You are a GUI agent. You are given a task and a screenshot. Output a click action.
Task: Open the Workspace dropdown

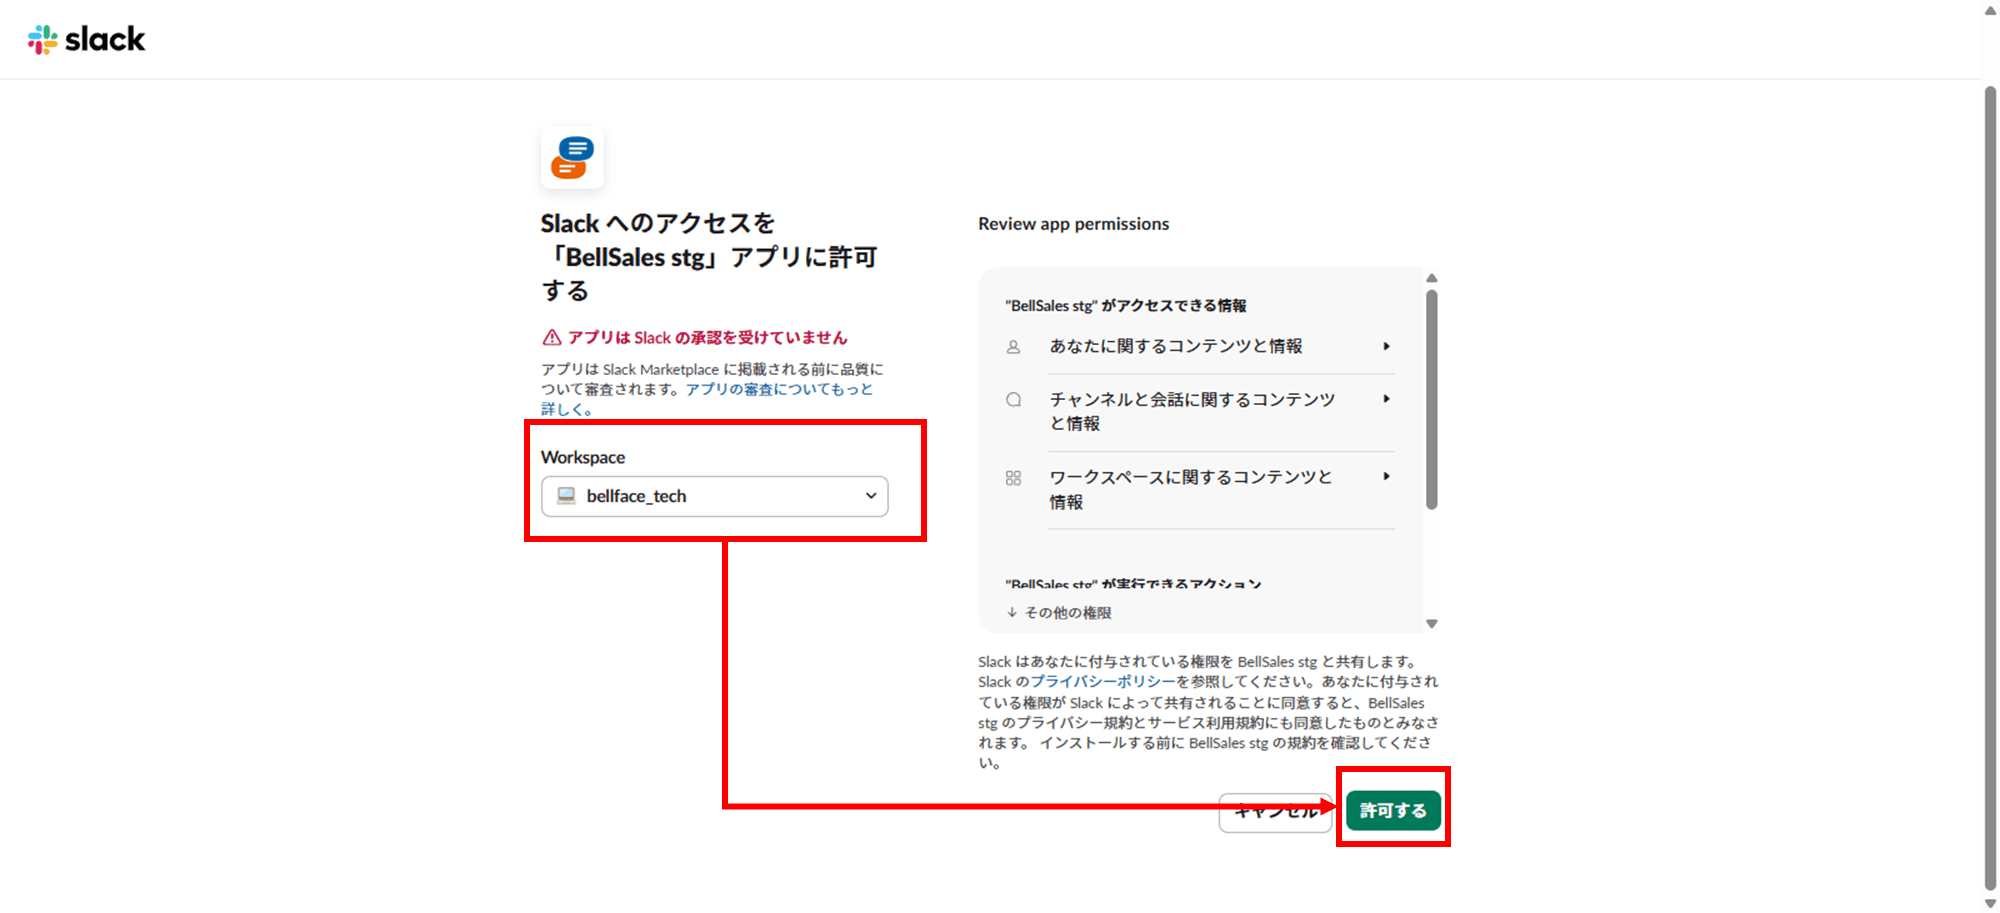[714, 496]
